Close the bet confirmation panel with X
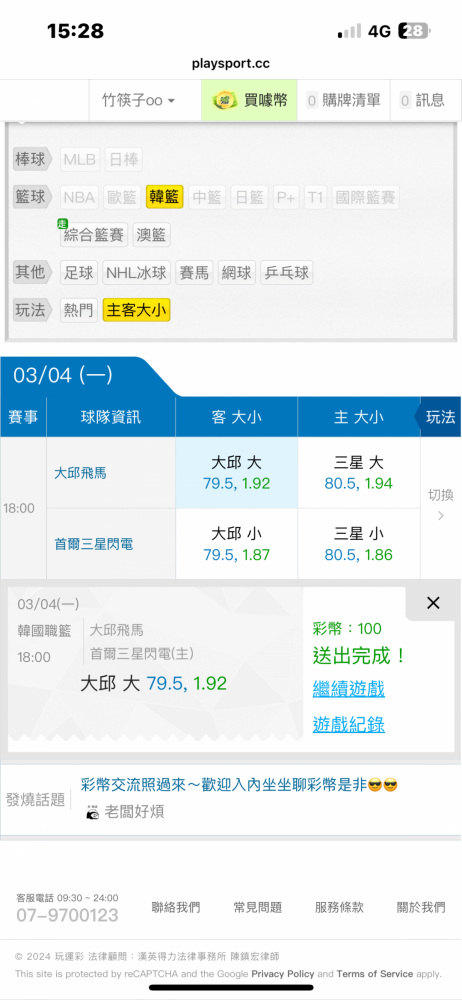Viewport: 462px width, 1000px height. pyautogui.click(x=433, y=603)
